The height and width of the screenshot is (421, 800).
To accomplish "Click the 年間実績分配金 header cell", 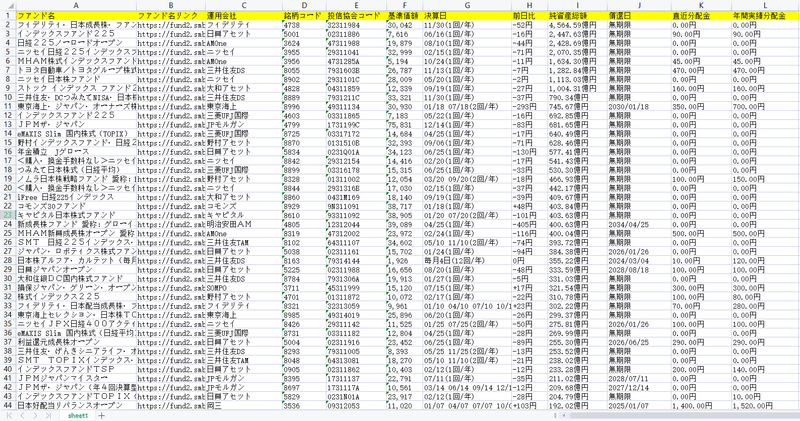I will point(765,15).
